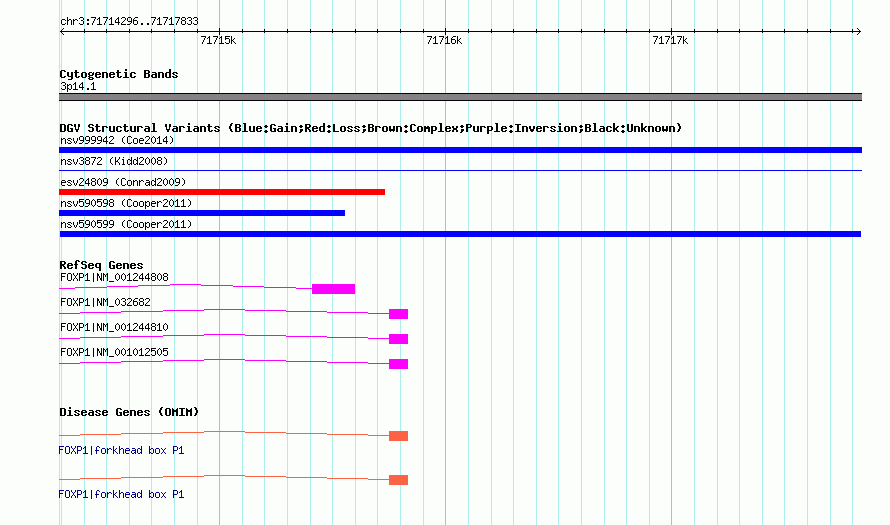The image size is (890, 525).
Task: Click the 71717k ruler tick label
Action: coord(670,40)
